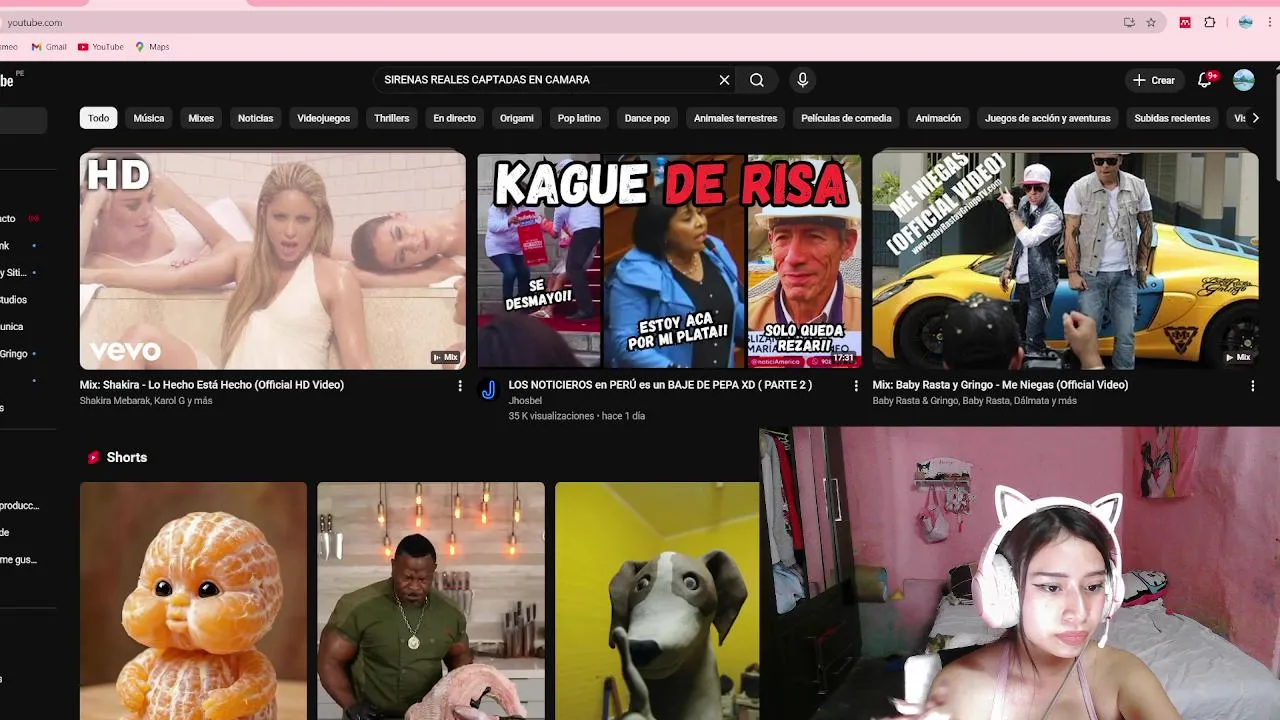Click 'Shakira Mebarak, Karol G y más' text
Screen dimensions: 1280x720
click(146, 401)
